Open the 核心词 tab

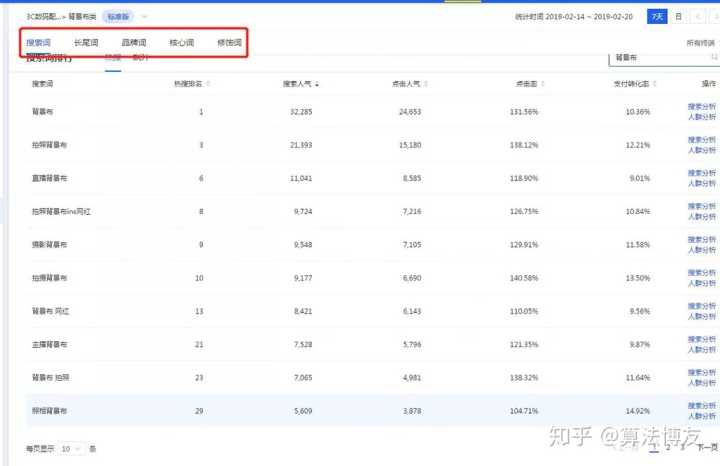pyautogui.click(x=181, y=43)
